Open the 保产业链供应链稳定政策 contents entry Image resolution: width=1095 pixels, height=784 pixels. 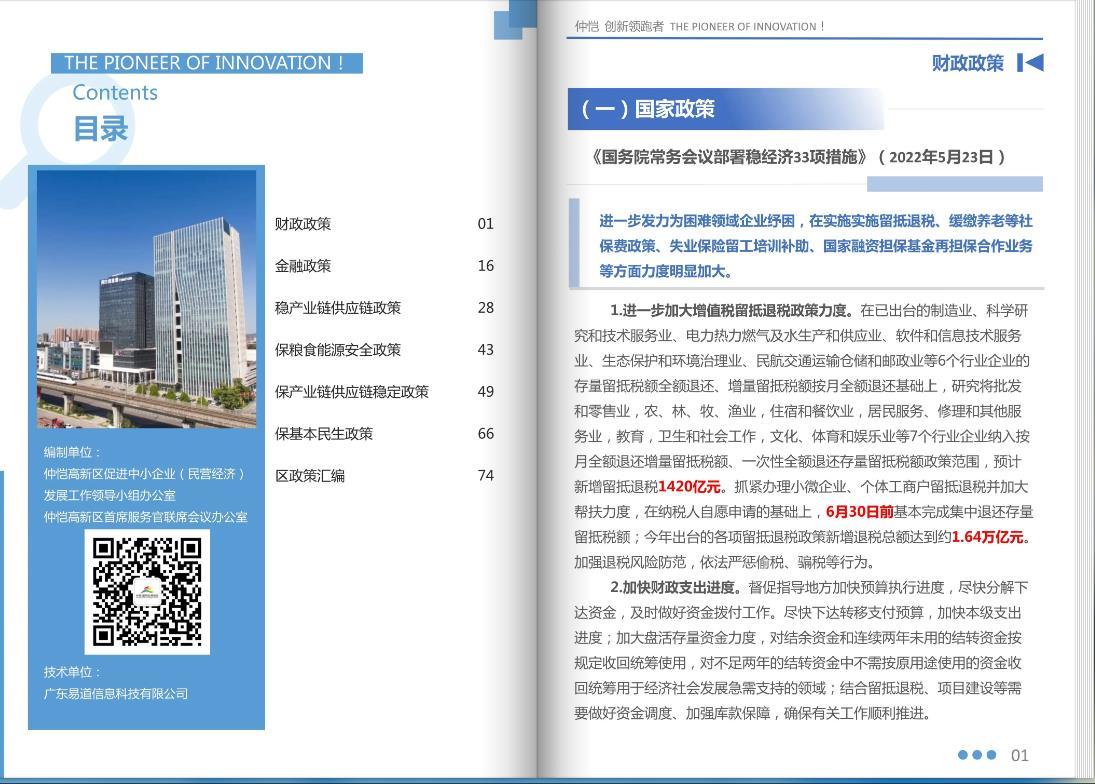pos(351,392)
